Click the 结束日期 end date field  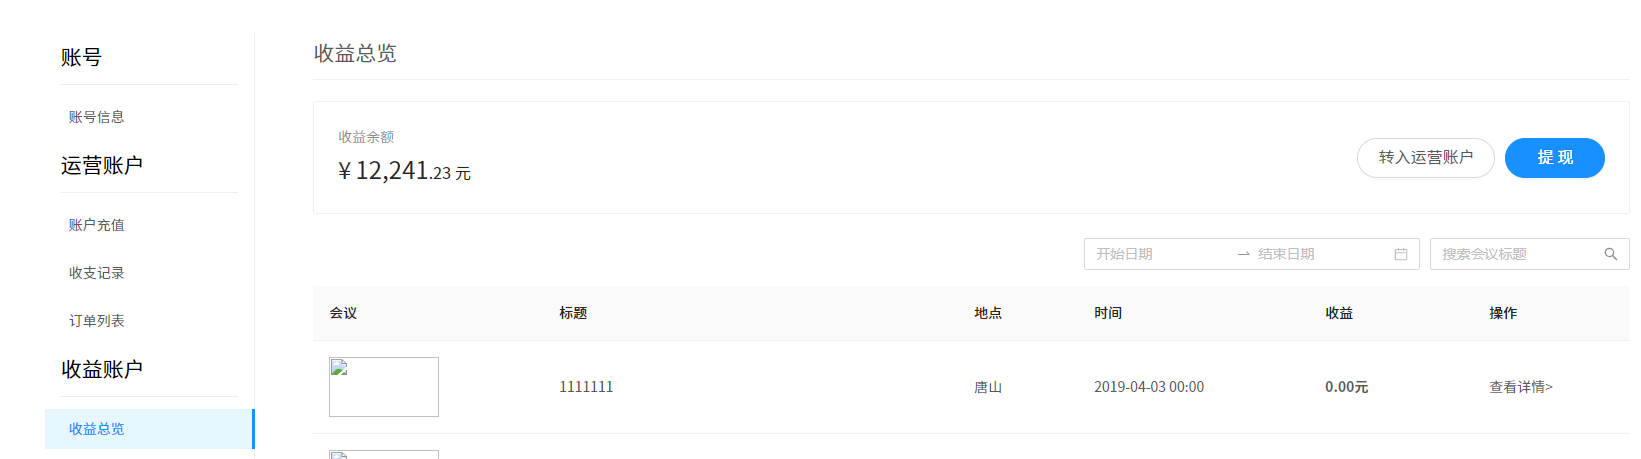[x=1320, y=254]
